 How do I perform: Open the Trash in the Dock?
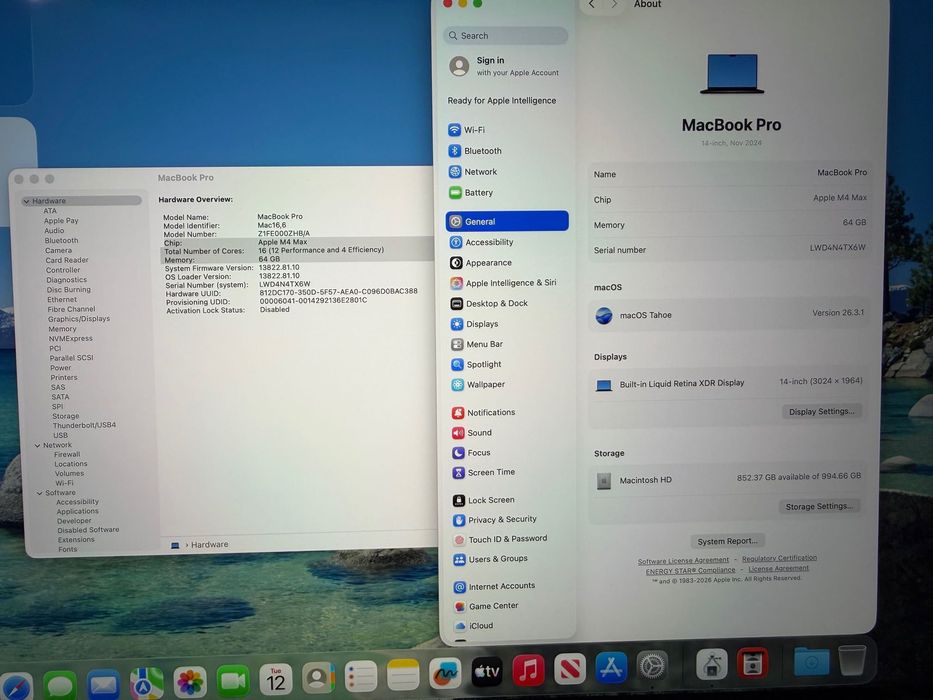pos(851,660)
